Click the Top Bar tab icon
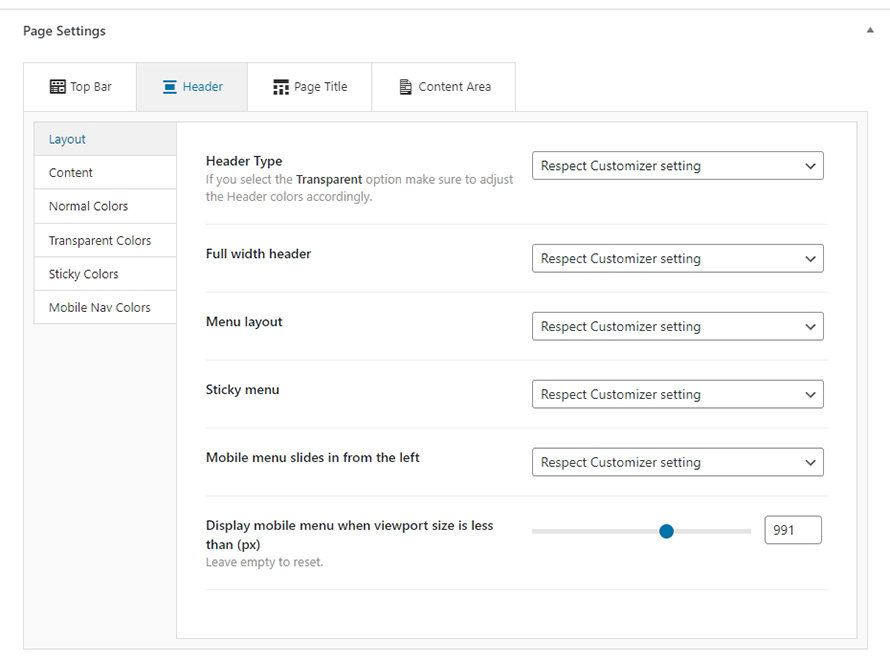The image size is (890, 660). point(57,87)
